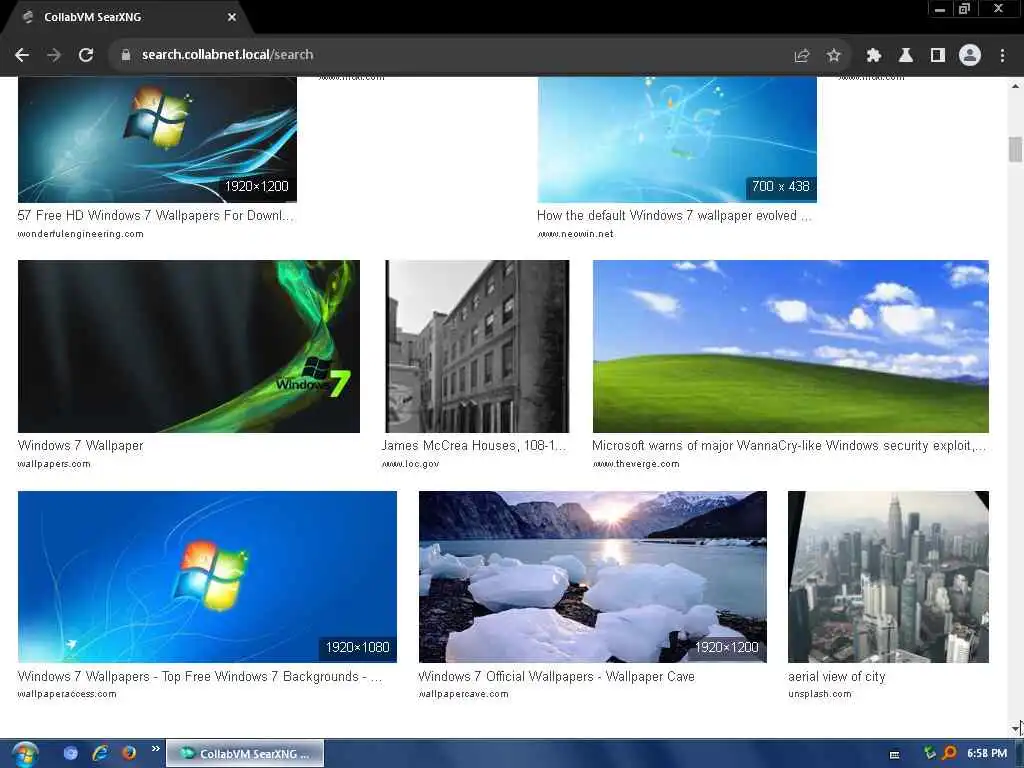Click unsplash.com source text
The image size is (1024, 768).
click(x=820, y=694)
